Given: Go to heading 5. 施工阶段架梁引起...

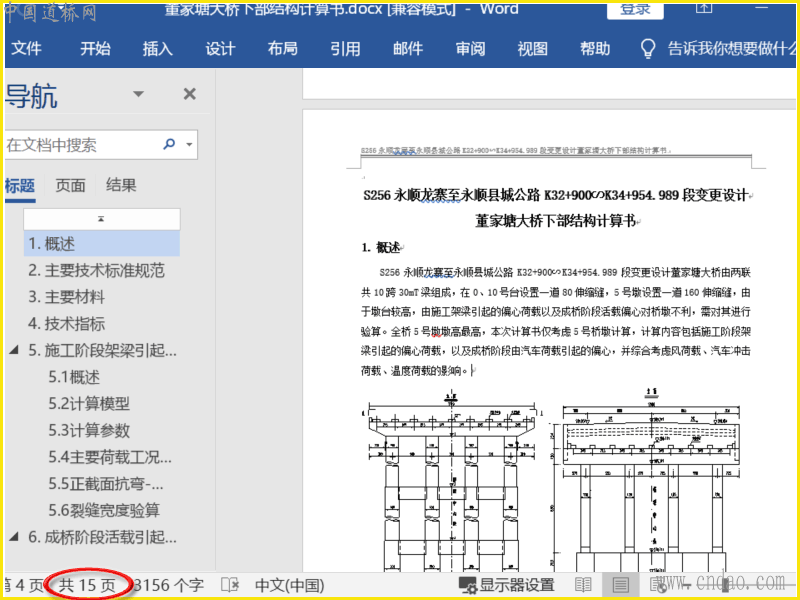Looking at the screenshot, I should point(103,351).
